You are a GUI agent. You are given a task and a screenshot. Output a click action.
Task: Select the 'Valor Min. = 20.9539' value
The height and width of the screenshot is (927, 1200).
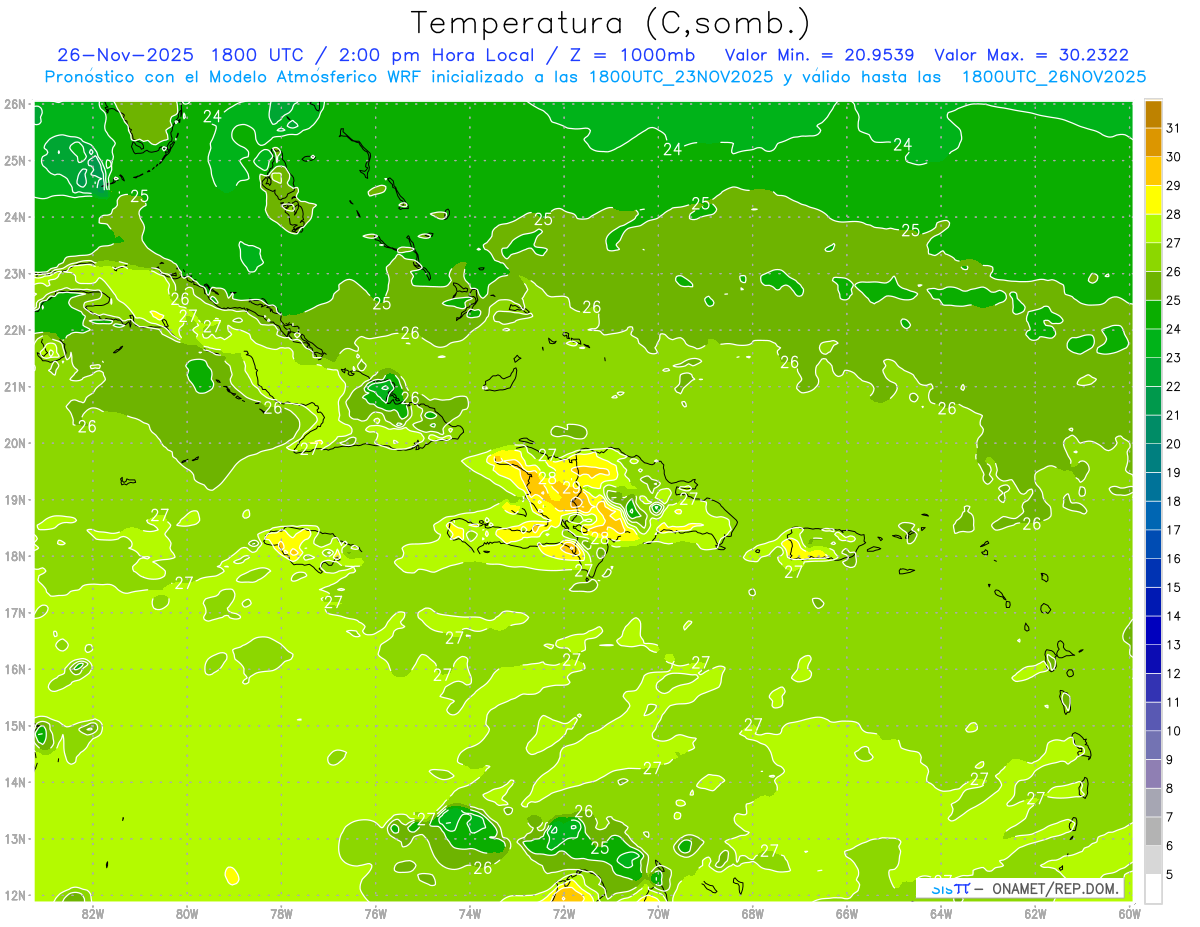[x=819, y=55]
